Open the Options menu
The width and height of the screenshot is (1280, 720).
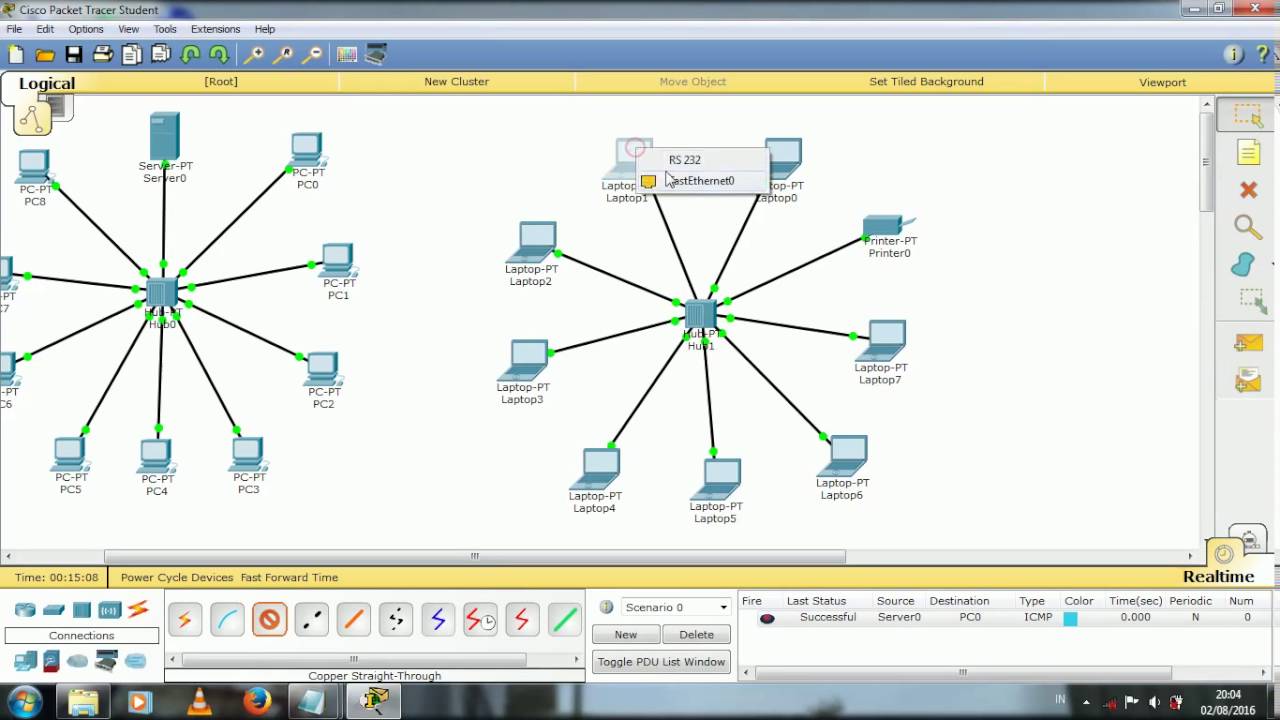[x=86, y=29]
